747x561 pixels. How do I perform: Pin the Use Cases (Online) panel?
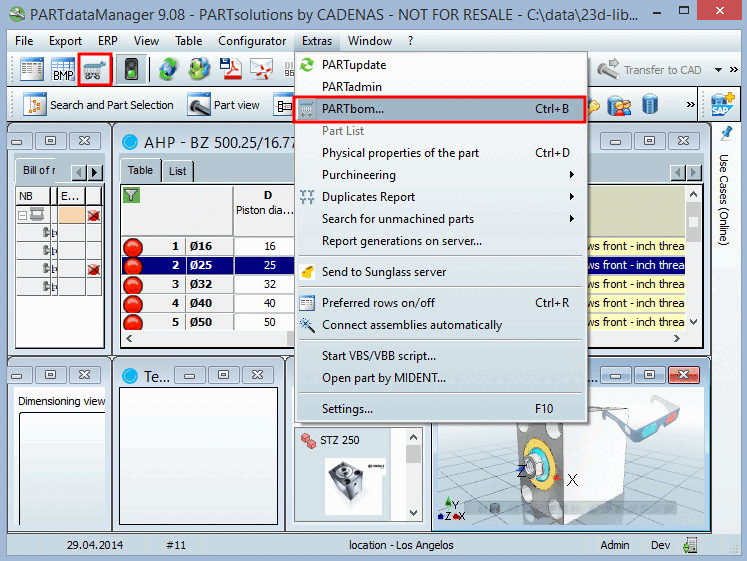tap(726, 134)
